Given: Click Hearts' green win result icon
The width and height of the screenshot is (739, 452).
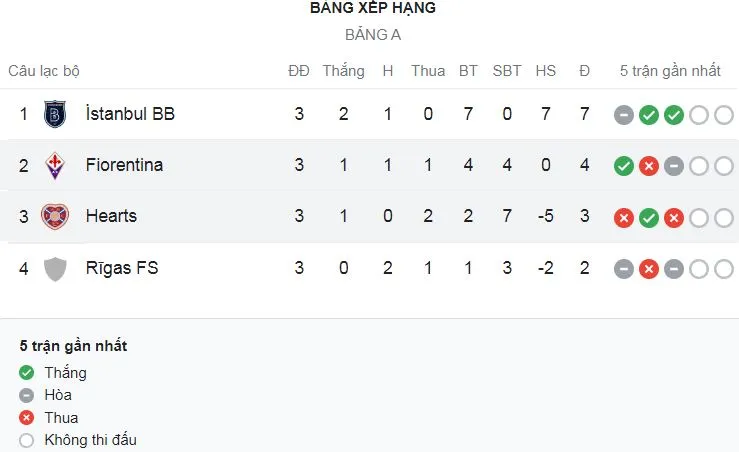Looking at the screenshot, I should [x=649, y=217].
